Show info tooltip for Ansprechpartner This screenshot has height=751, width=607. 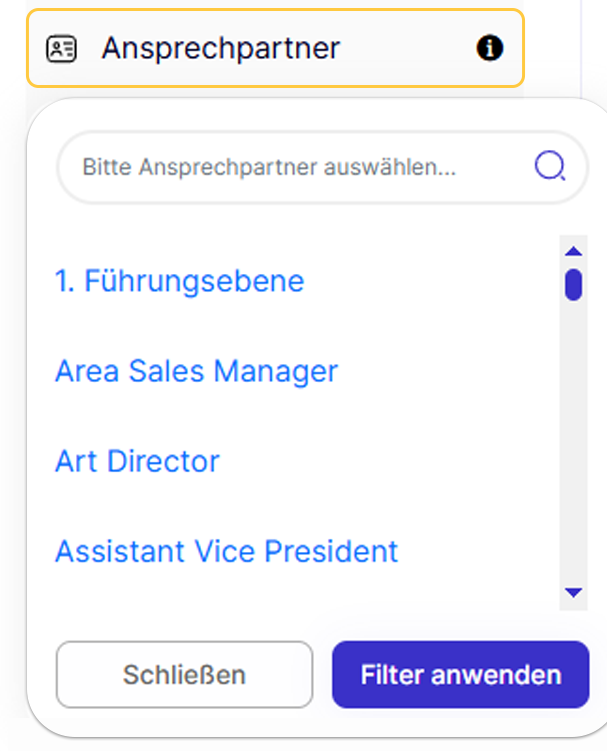(489, 48)
